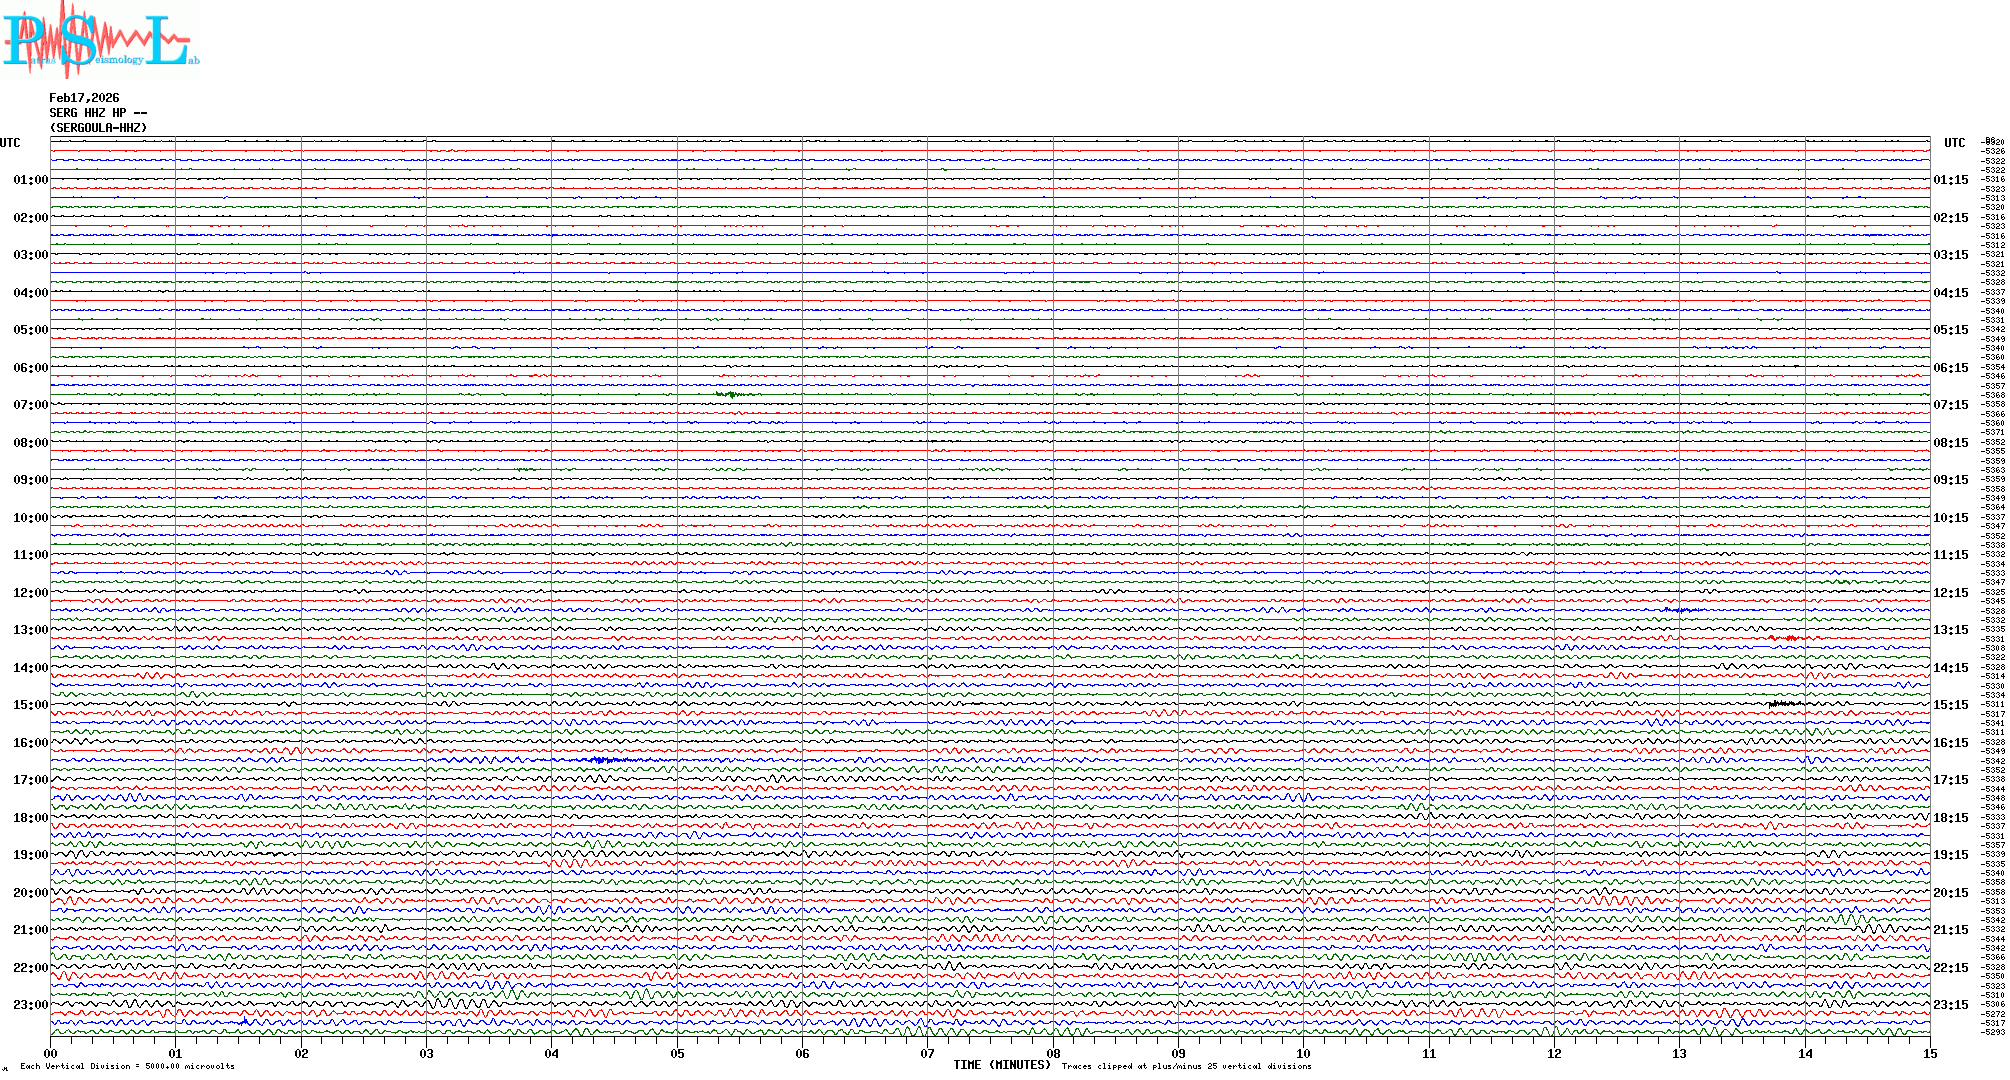Click the (SERGOULA-HHZ) channel label
Screen dimensions: 2010x1080
coord(98,128)
